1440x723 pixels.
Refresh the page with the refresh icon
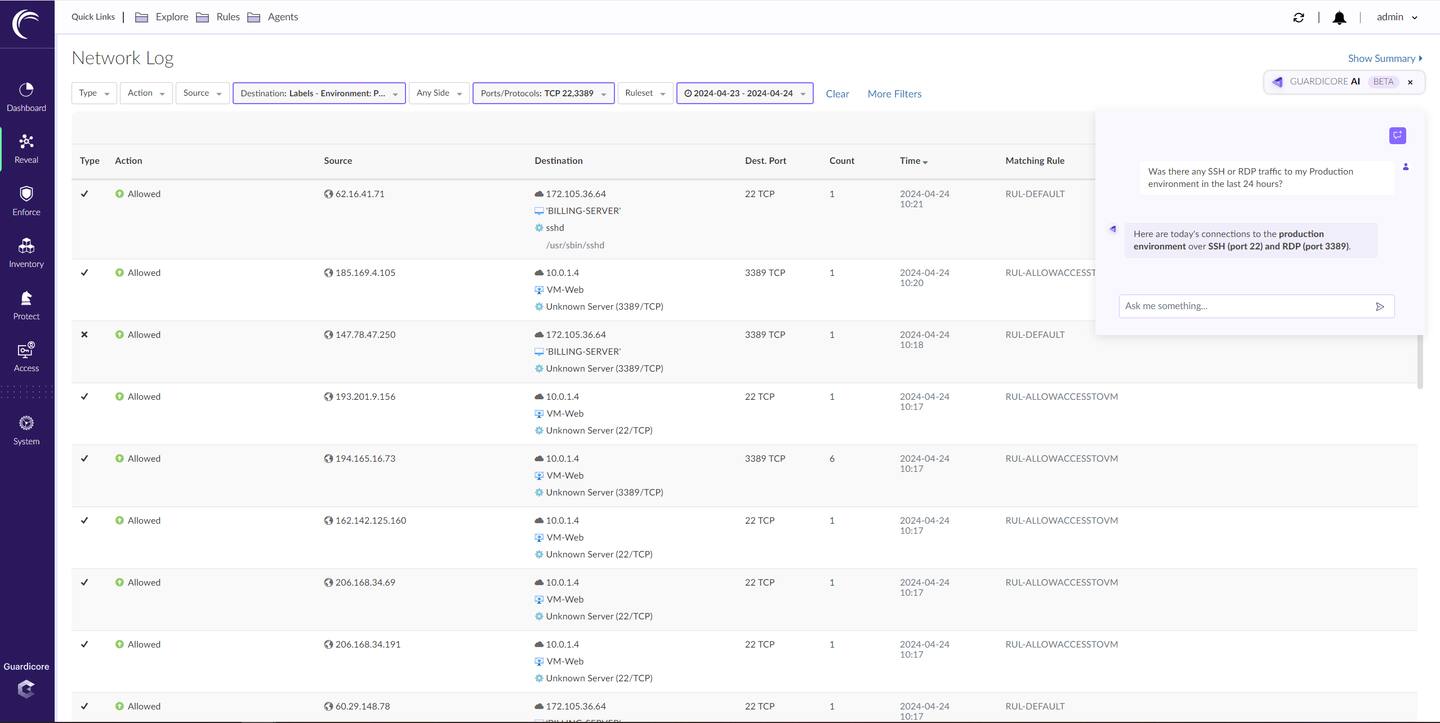pos(1298,18)
